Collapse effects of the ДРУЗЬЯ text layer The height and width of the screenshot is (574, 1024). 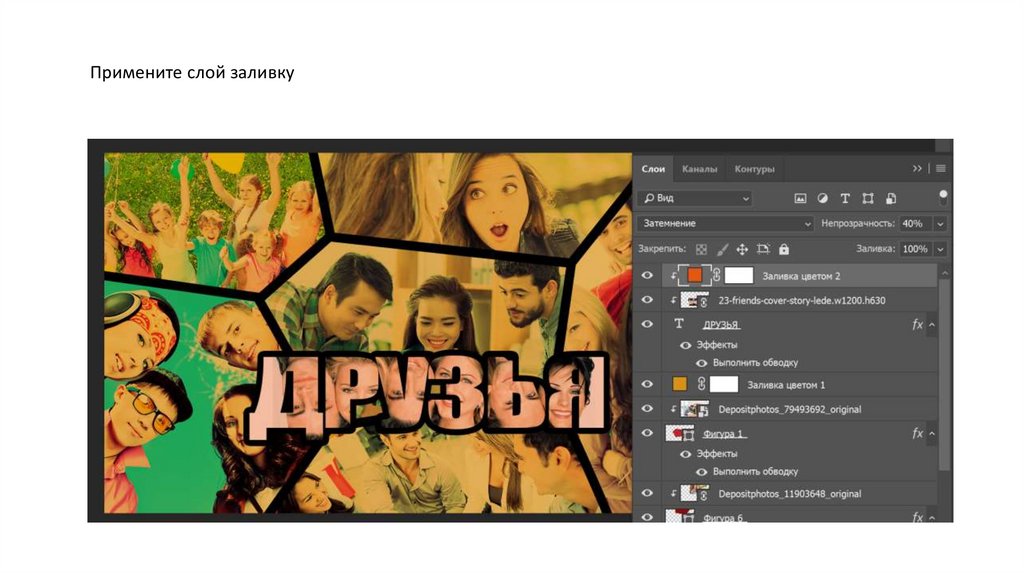click(x=932, y=325)
